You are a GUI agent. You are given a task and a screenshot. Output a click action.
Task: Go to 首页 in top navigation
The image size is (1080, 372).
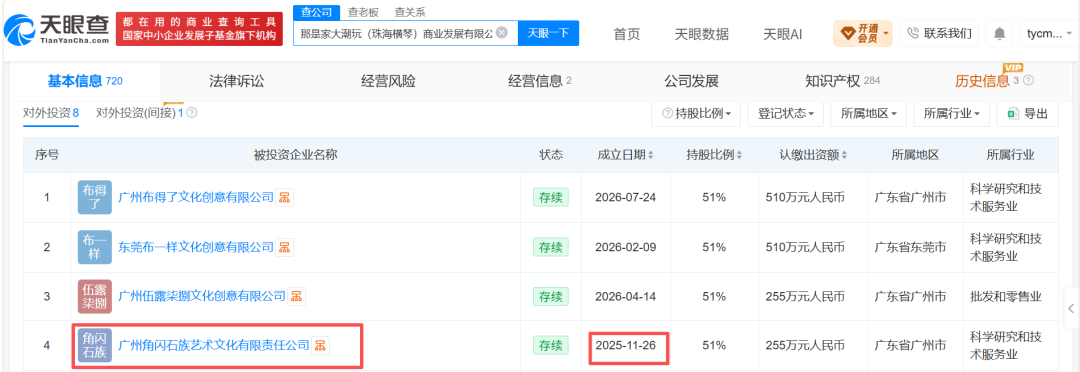click(627, 34)
